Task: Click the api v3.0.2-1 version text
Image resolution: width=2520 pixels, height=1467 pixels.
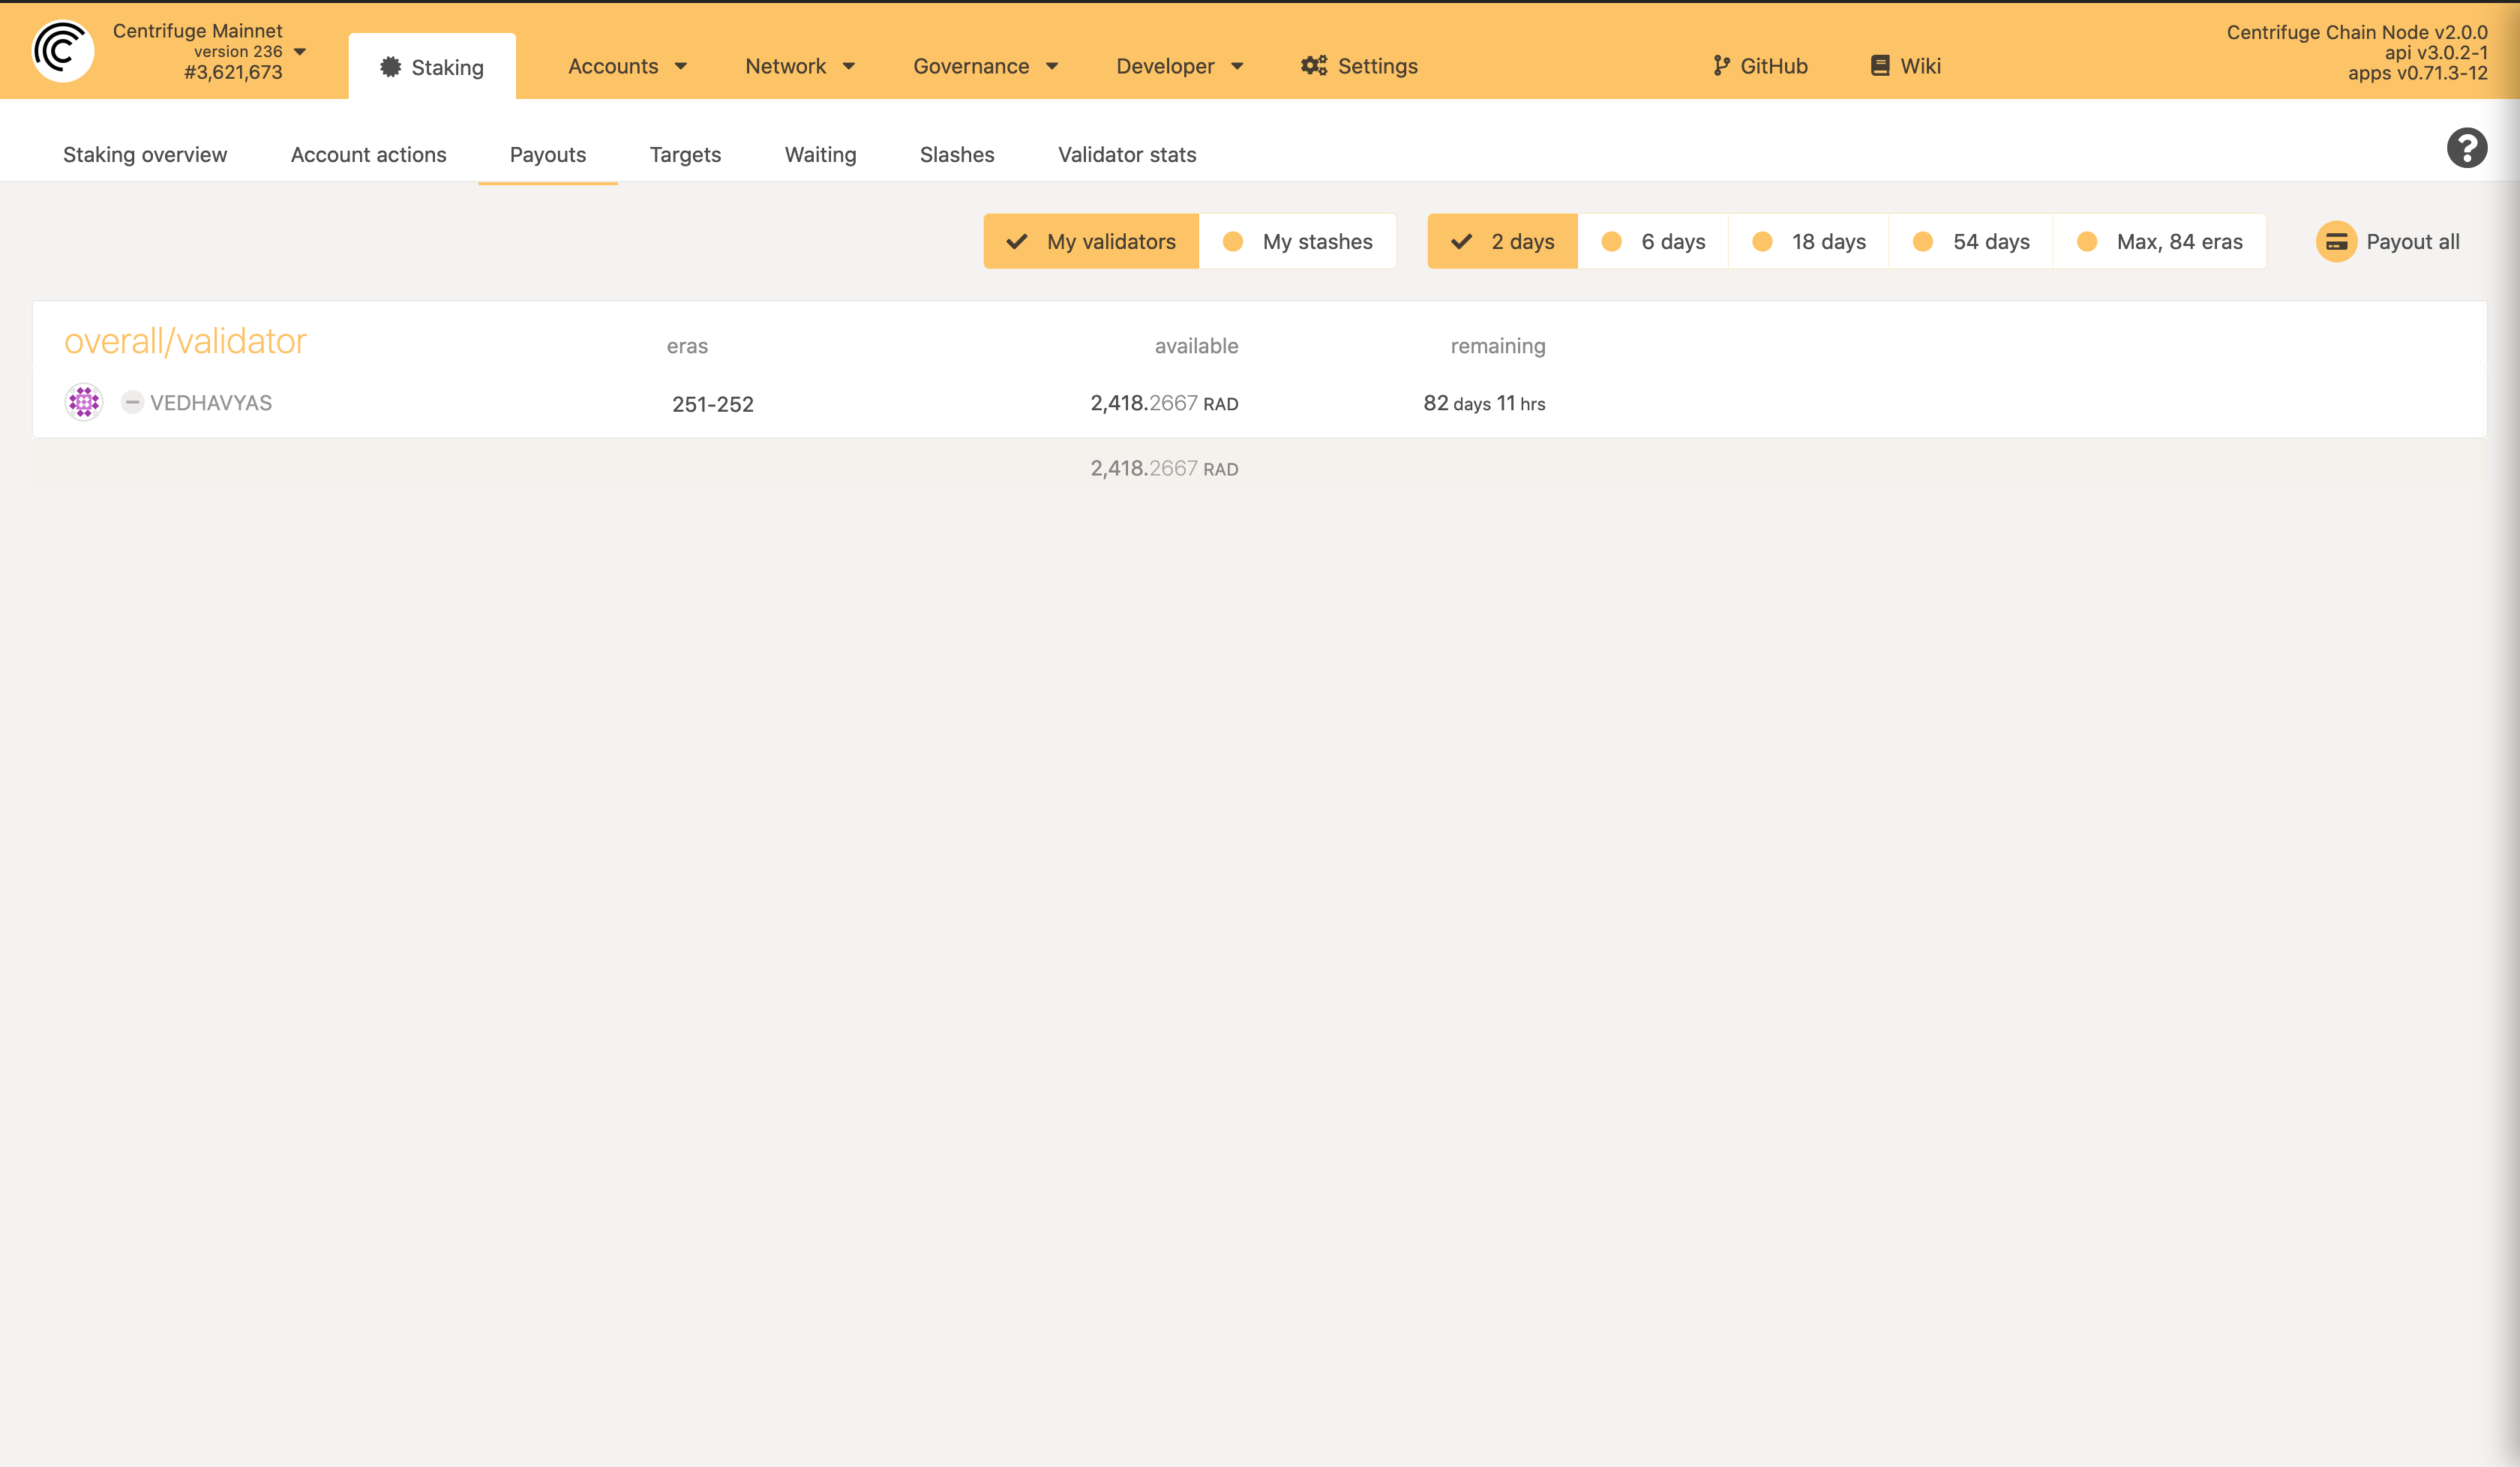Action: coord(2436,53)
